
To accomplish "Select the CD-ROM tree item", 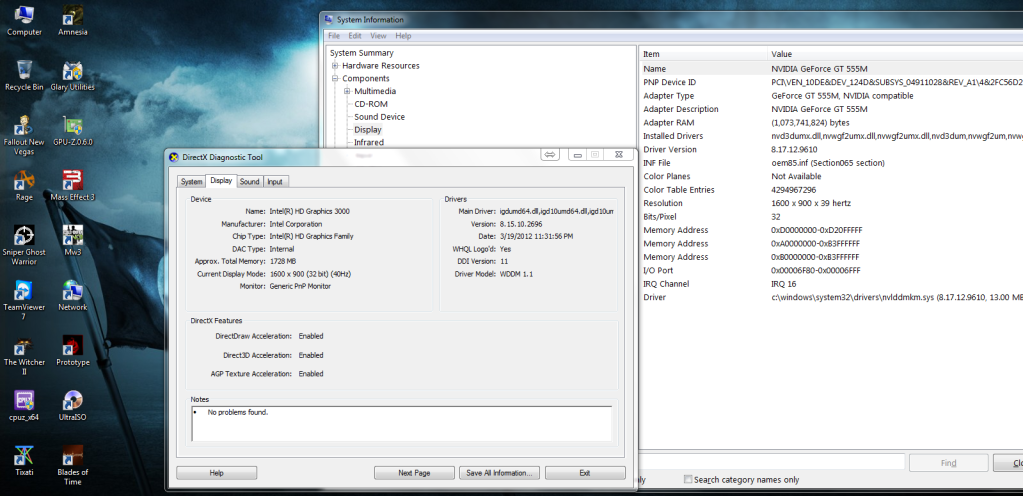I will pos(371,104).
